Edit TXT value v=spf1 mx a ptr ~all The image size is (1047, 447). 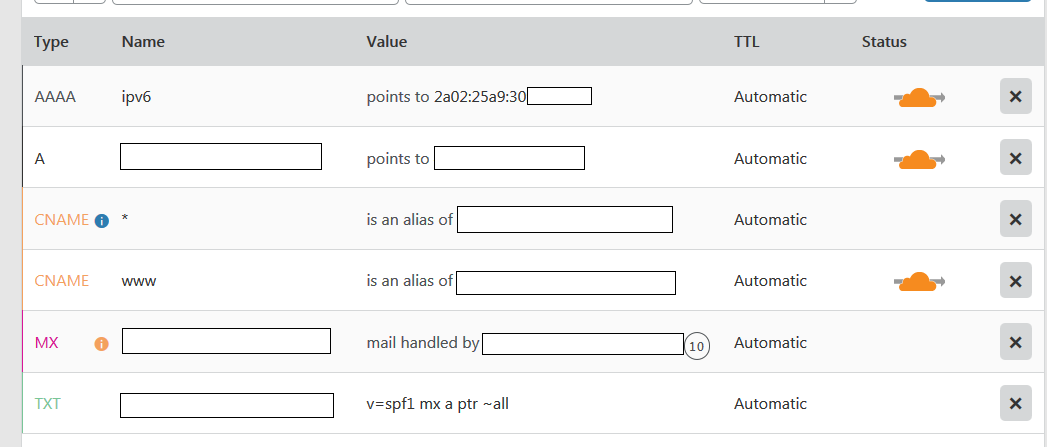click(x=445, y=404)
